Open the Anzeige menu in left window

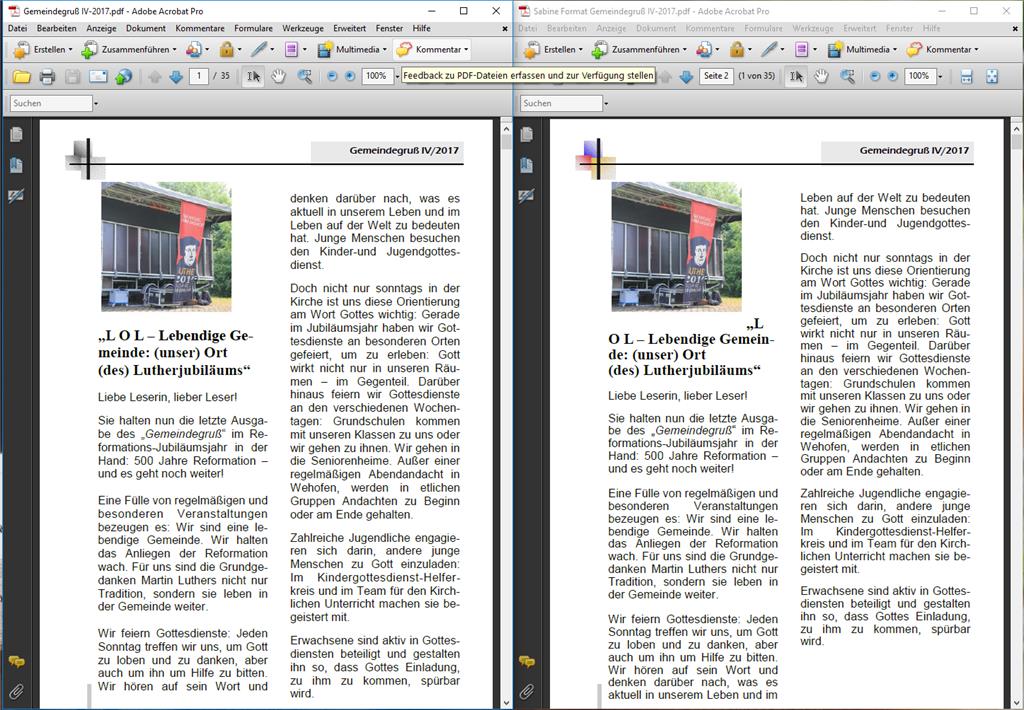[x=101, y=28]
